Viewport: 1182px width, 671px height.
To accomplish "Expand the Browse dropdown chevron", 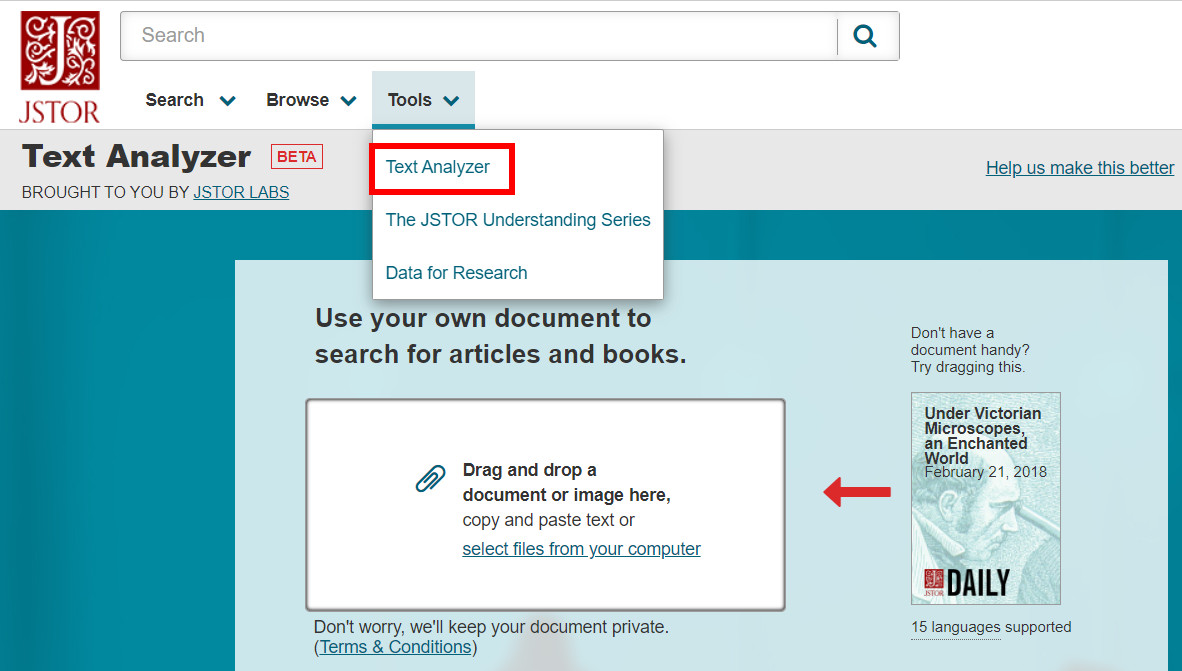I will click(x=348, y=100).
